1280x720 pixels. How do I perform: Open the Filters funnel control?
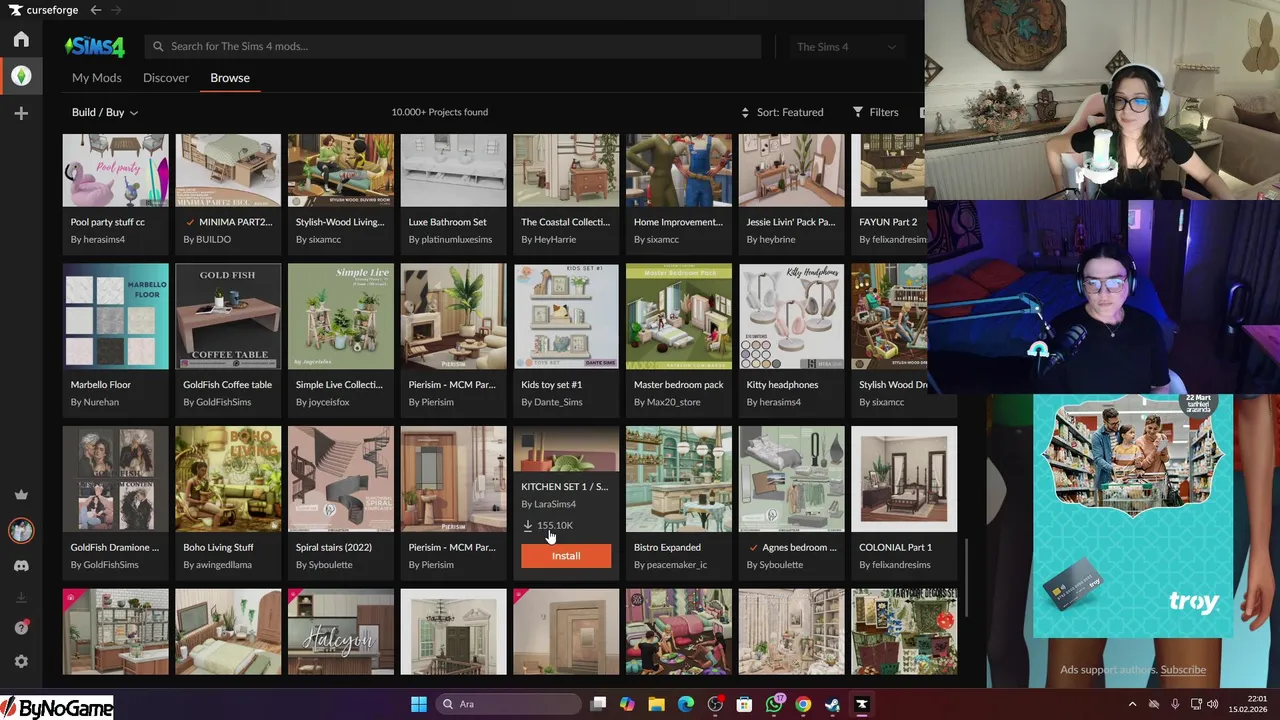point(875,112)
